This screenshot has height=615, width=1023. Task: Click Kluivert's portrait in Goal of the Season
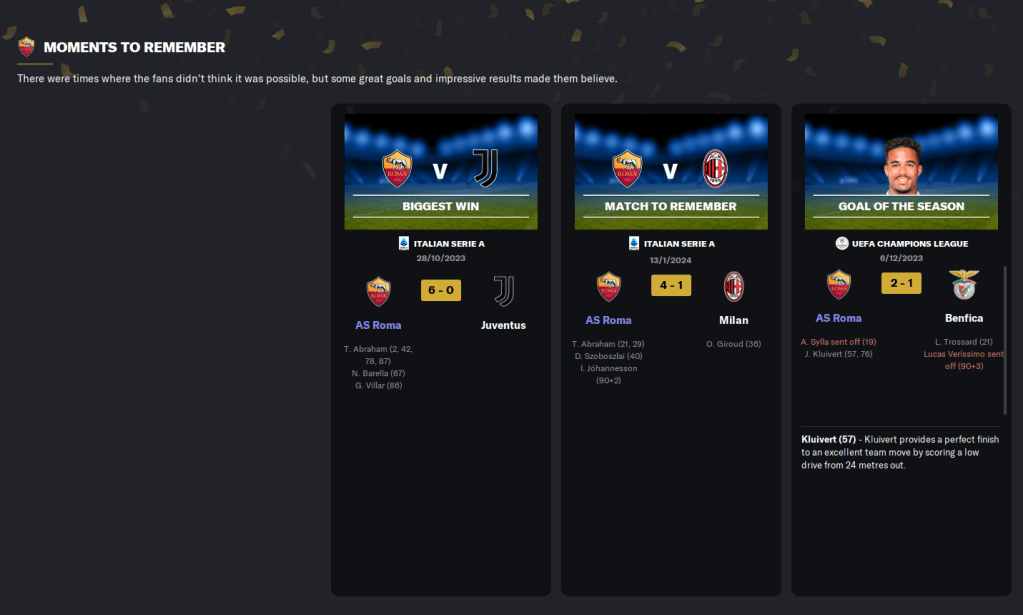[x=902, y=166]
